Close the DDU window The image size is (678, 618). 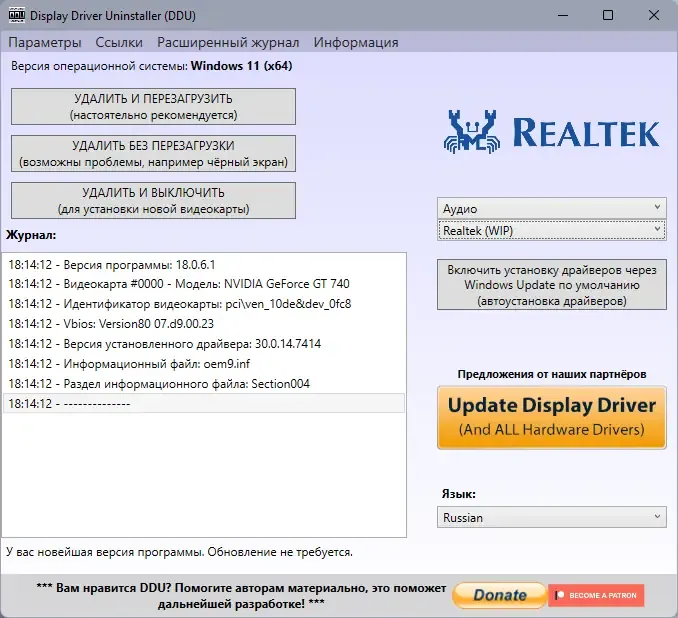654,15
